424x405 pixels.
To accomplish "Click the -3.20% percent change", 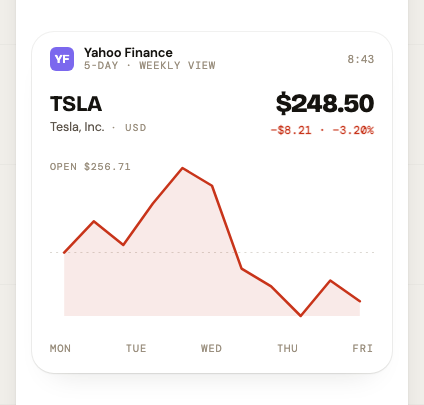I will (353, 130).
